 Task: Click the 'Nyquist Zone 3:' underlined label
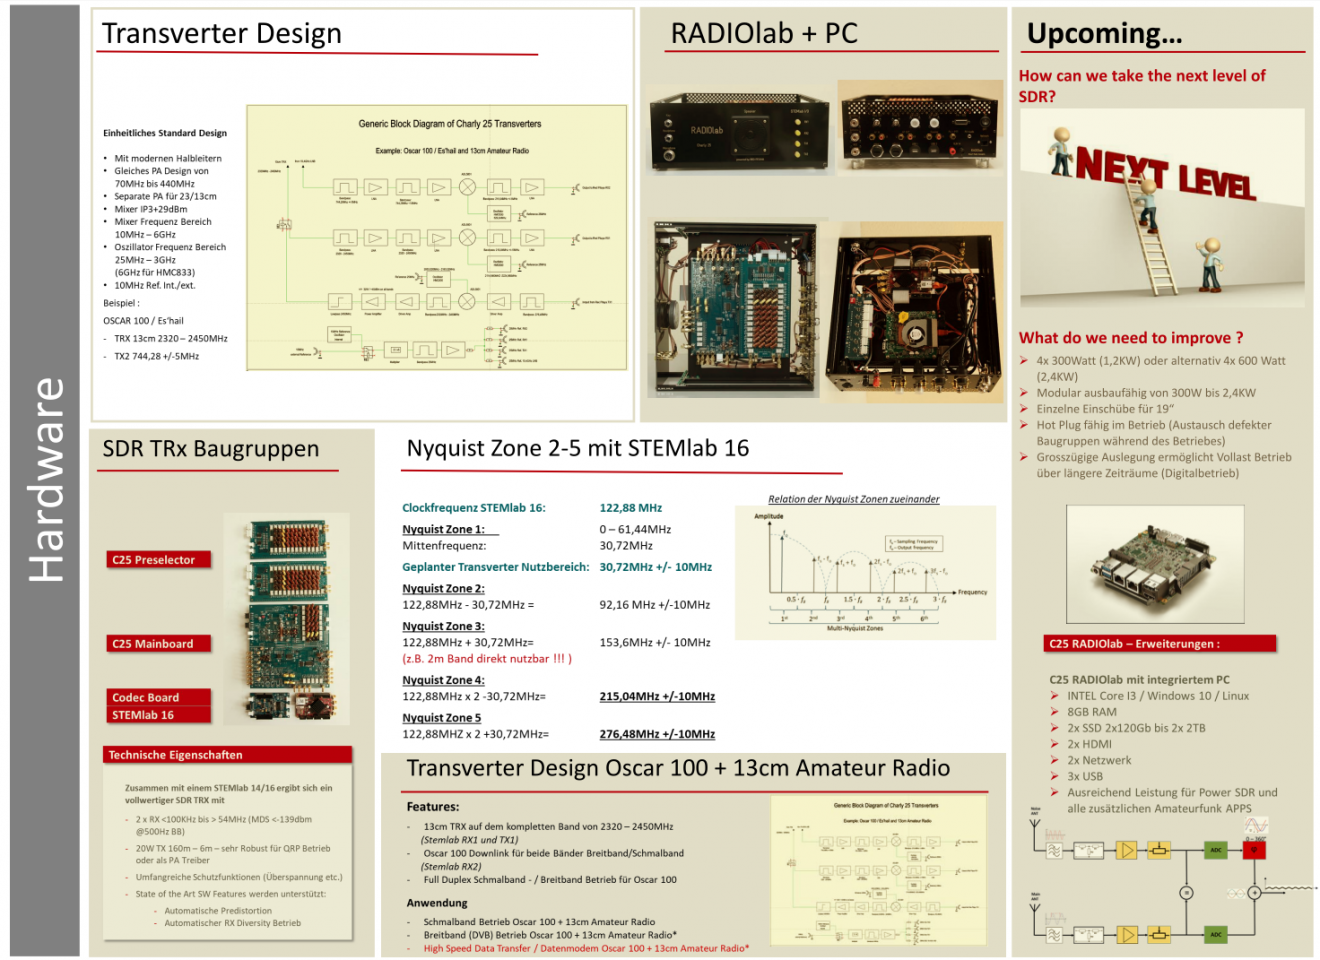[x=443, y=626]
